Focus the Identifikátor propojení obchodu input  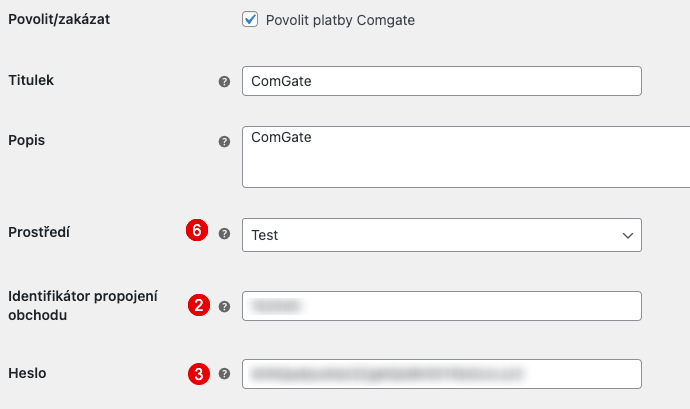pos(441,306)
